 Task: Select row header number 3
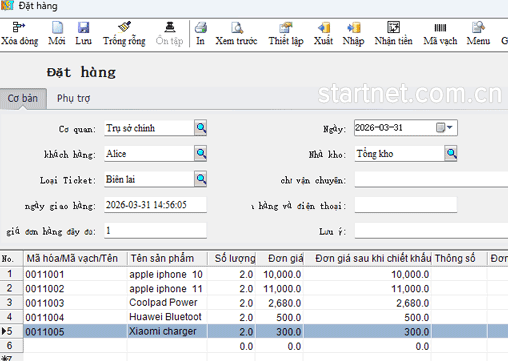[12, 303]
